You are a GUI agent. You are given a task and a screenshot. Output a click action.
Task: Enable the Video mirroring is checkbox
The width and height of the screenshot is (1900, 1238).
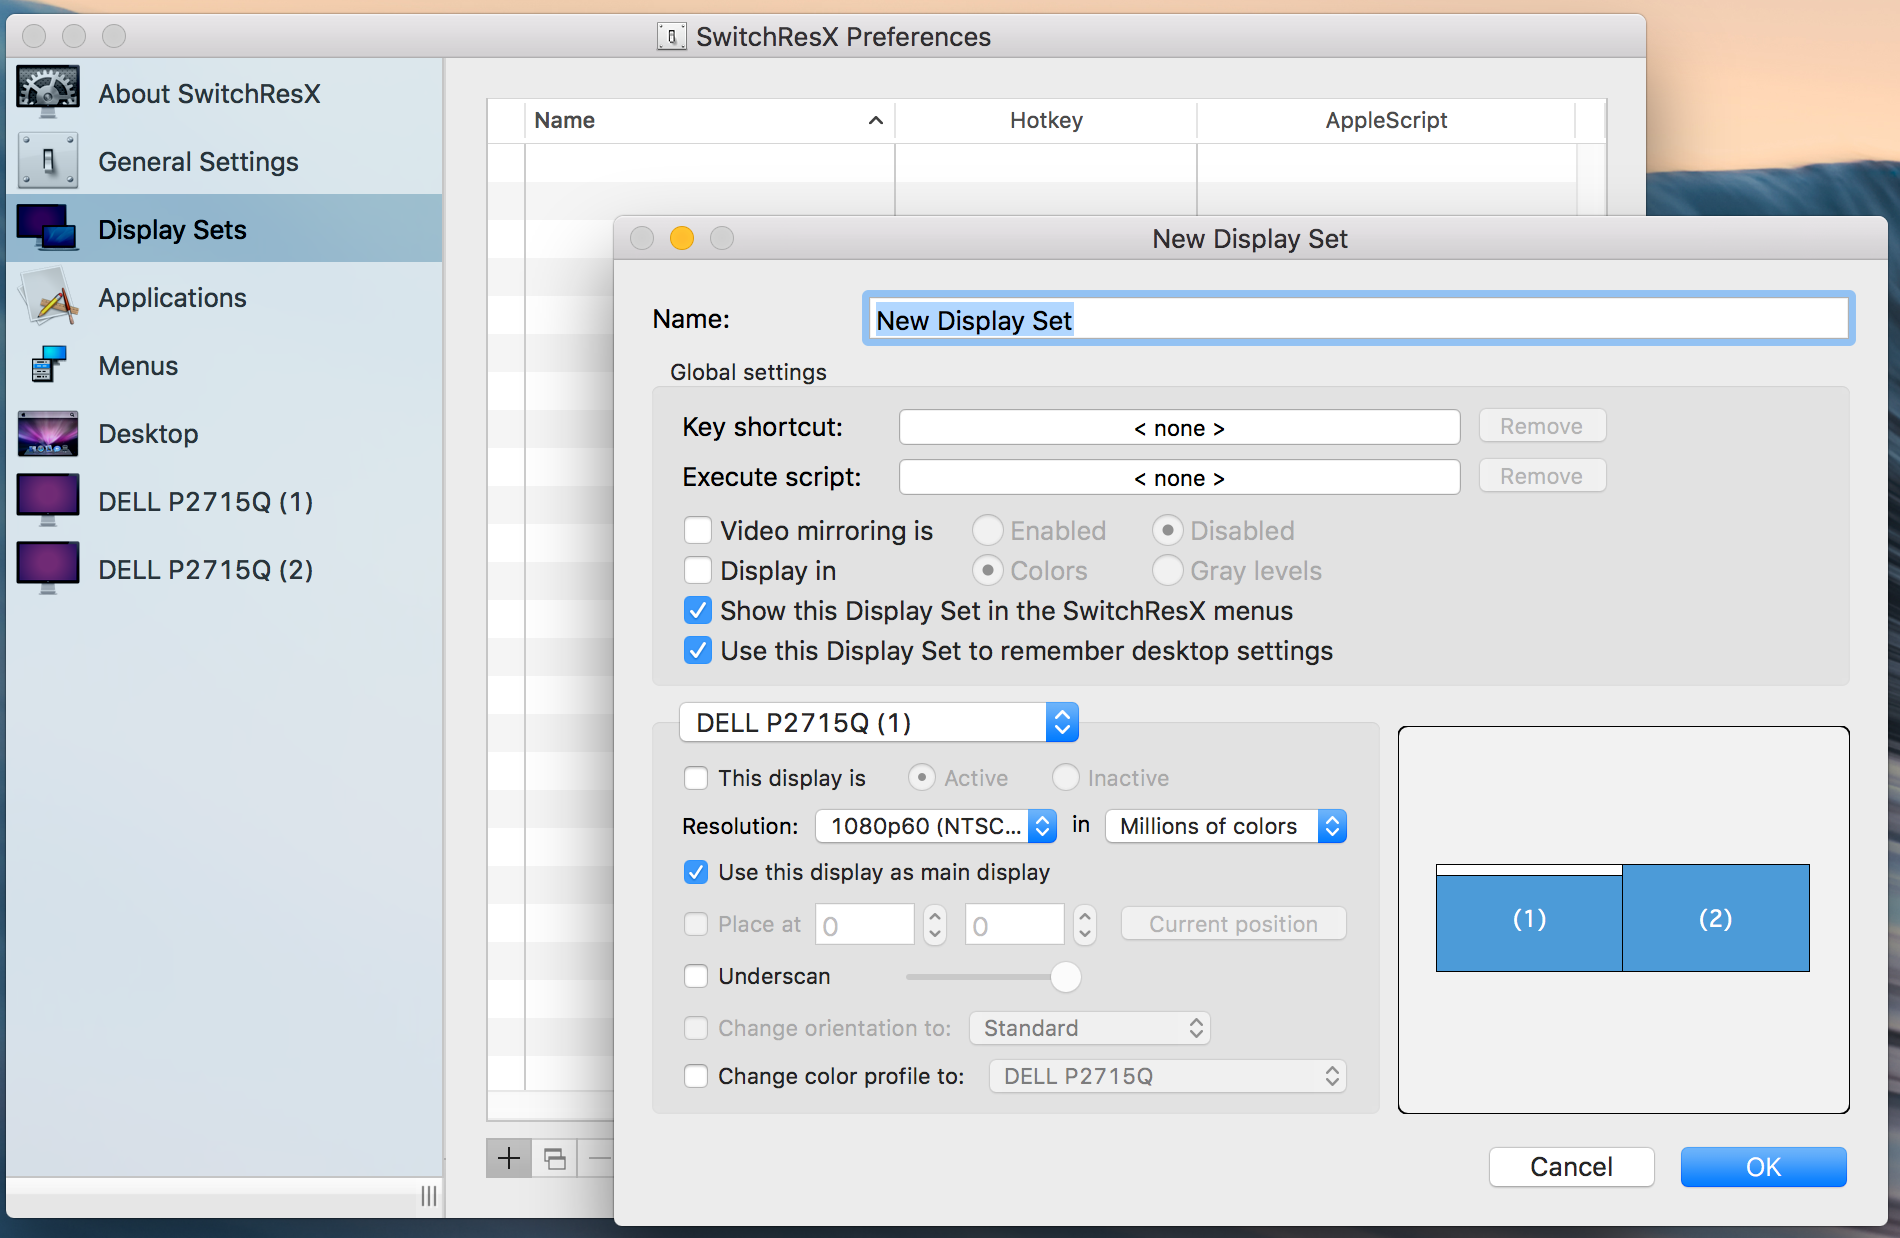tap(698, 530)
